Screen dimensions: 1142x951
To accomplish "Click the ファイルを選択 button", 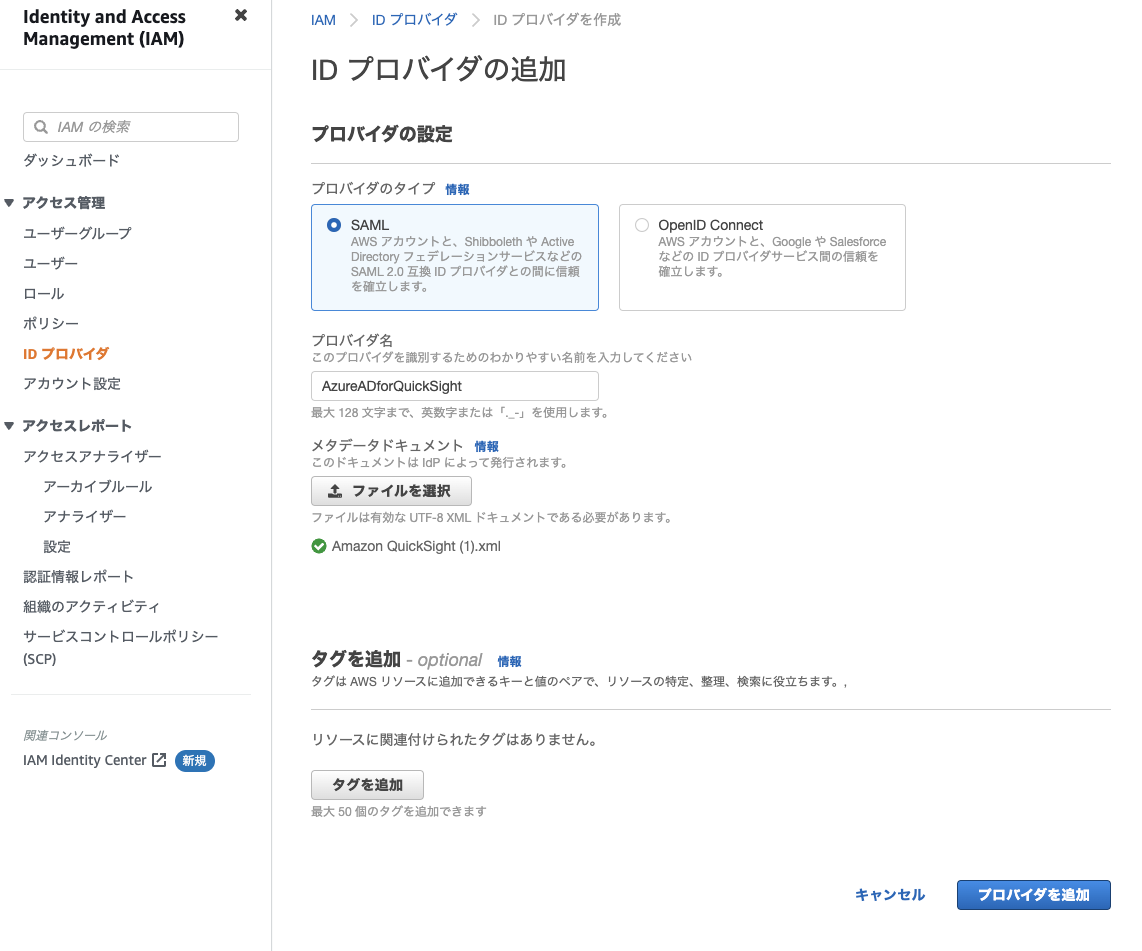I will point(391,491).
